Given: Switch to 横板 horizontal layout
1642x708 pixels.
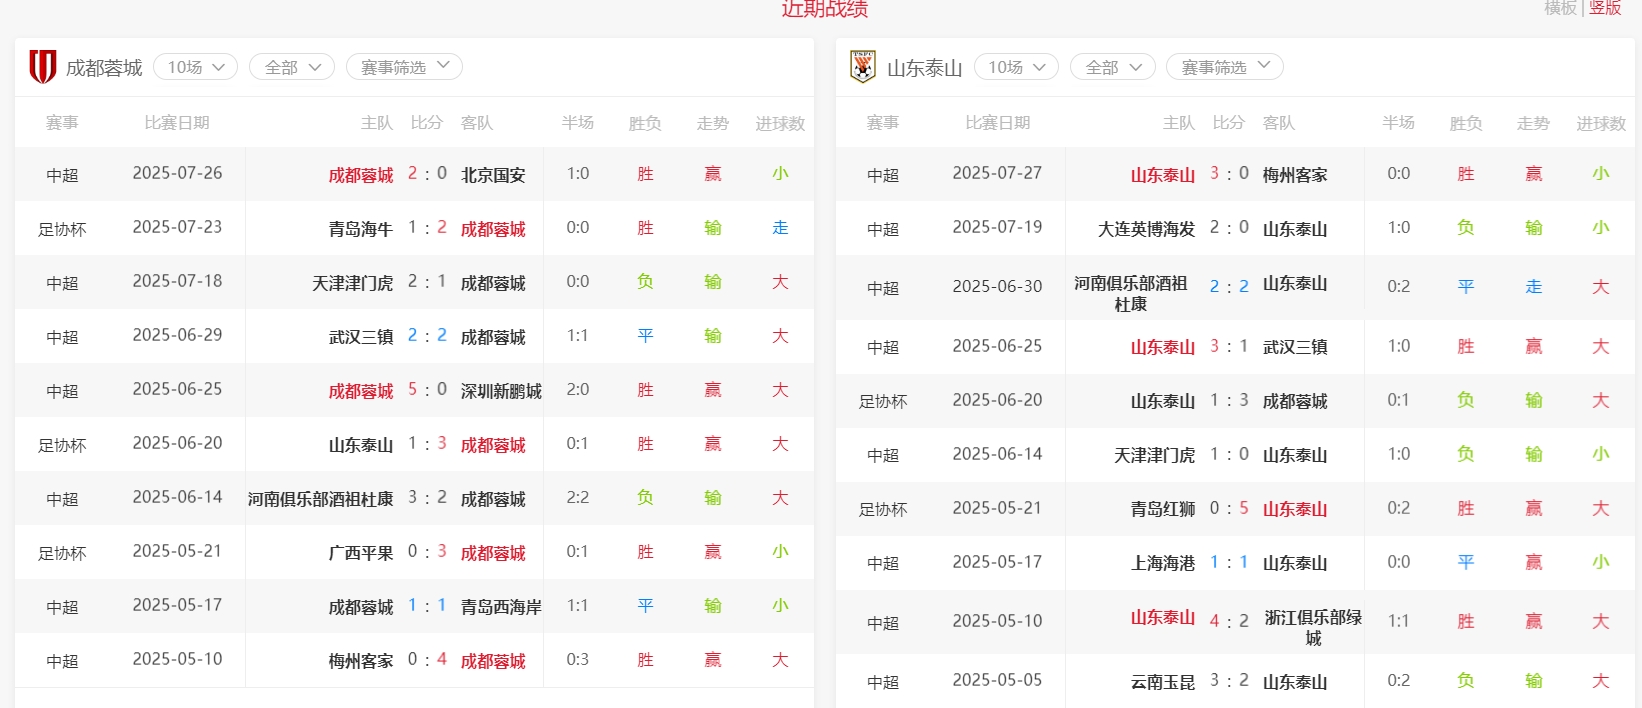Looking at the screenshot, I should tap(1560, 8).
